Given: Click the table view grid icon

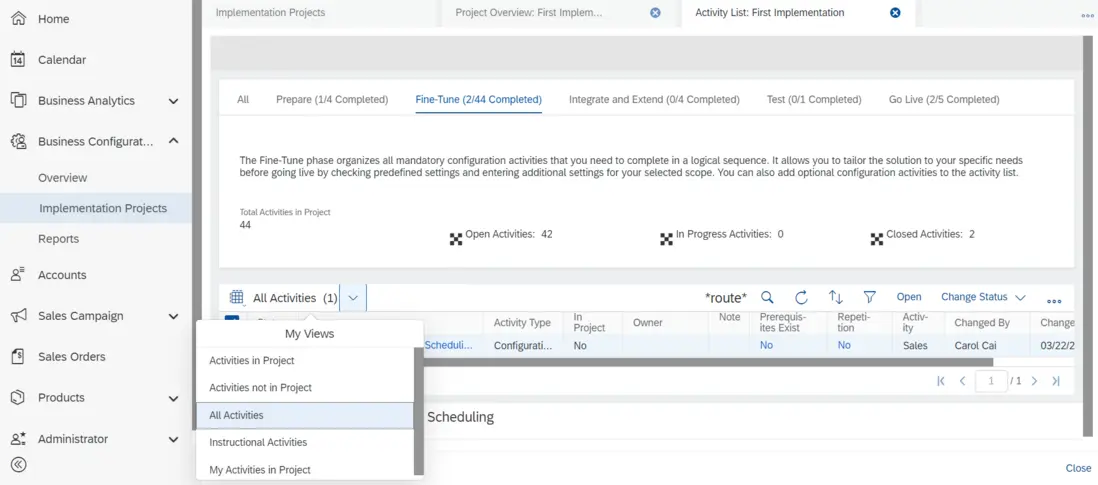Looking at the screenshot, I should (237, 298).
